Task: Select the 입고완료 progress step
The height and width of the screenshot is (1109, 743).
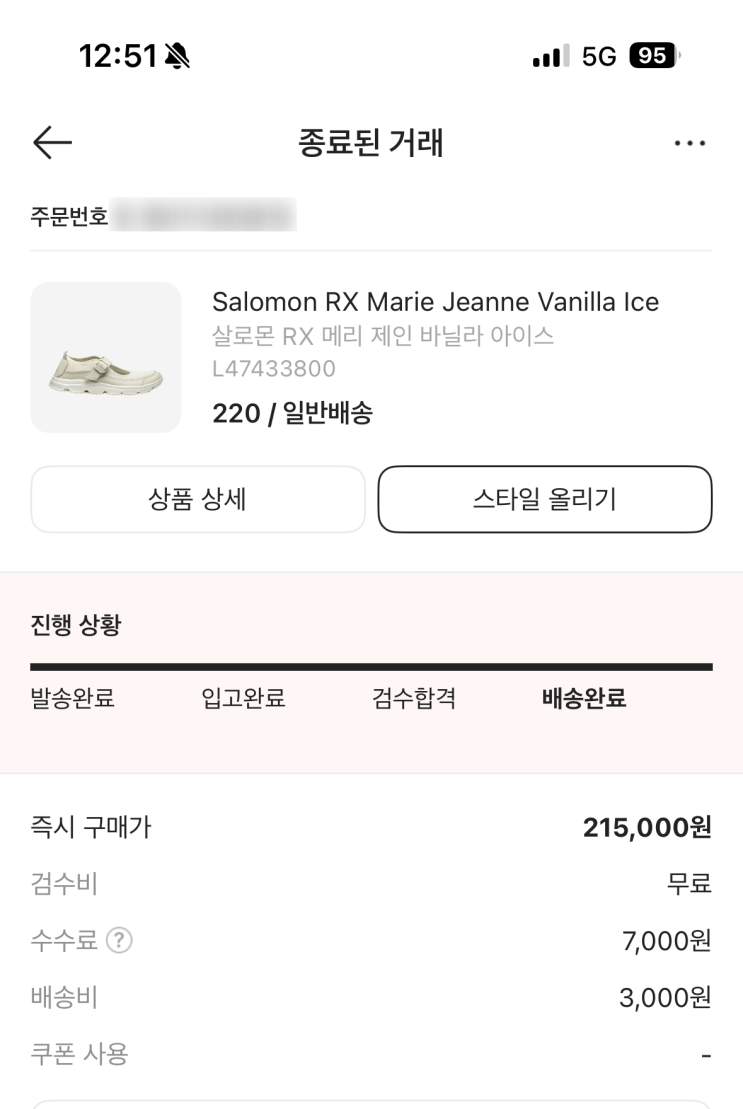Action: tap(243, 699)
